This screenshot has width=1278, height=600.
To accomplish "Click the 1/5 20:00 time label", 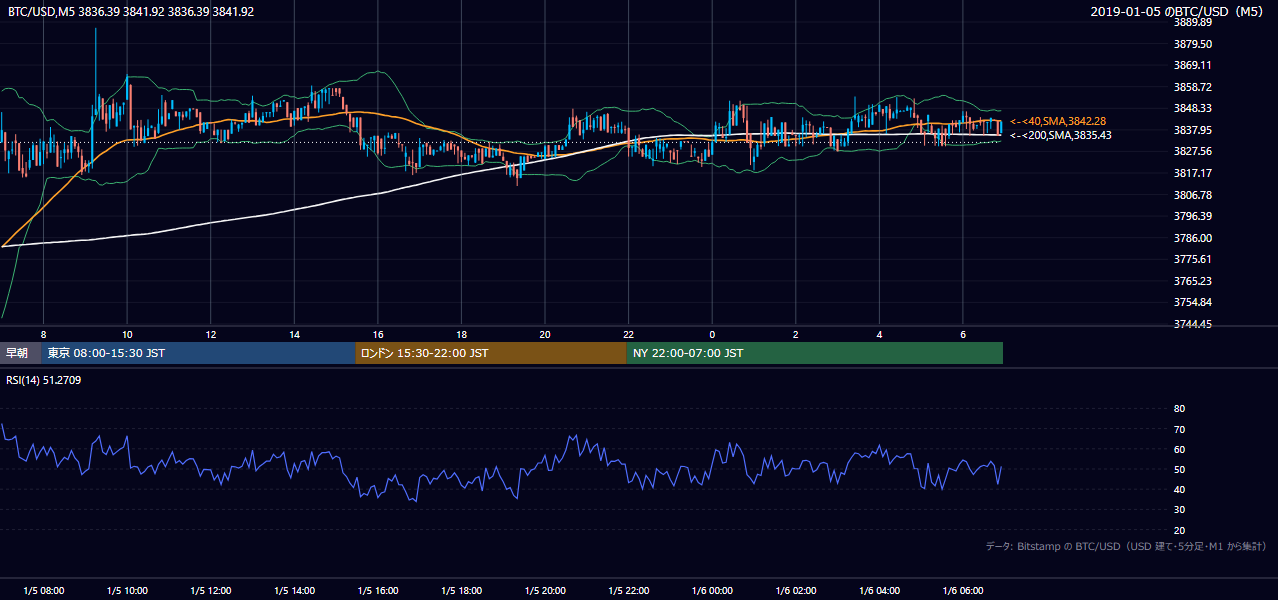I will pos(545,591).
